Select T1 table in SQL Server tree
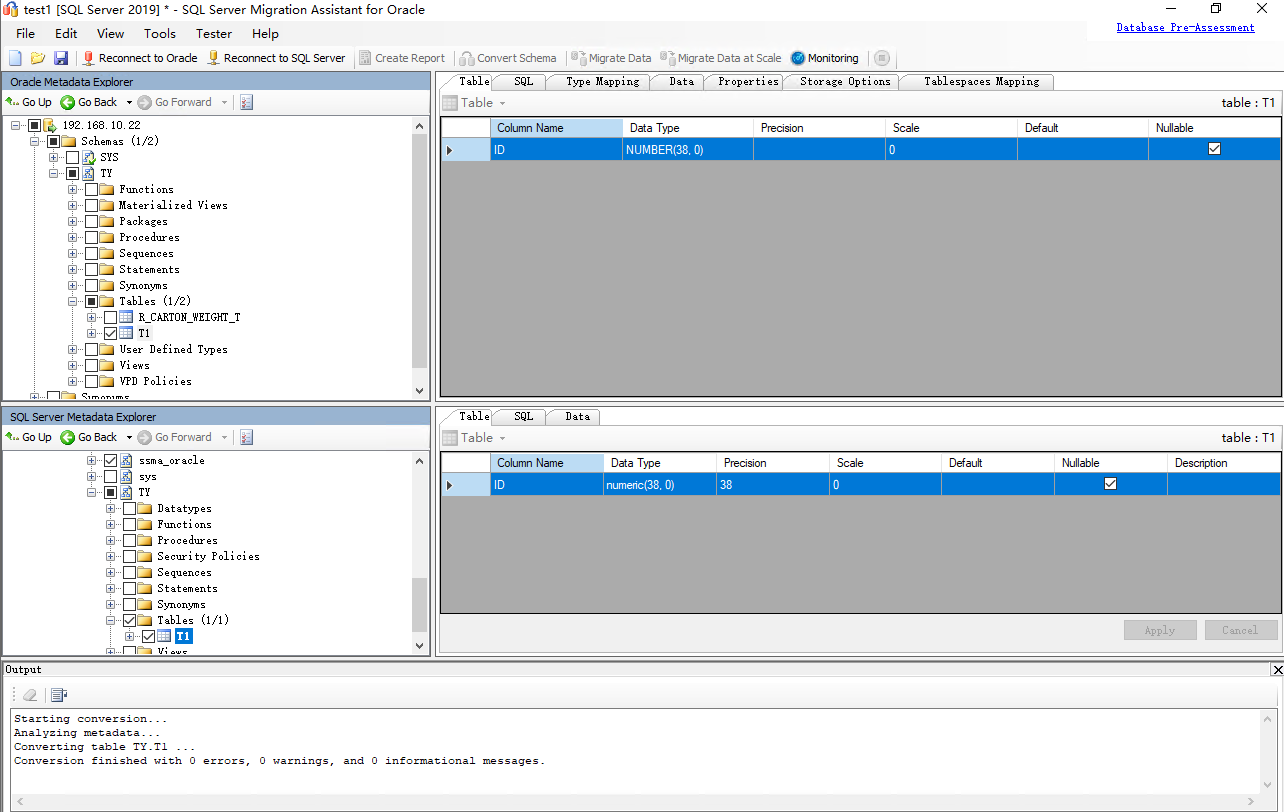The width and height of the screenshot is (1284, 812). (183, 636)
